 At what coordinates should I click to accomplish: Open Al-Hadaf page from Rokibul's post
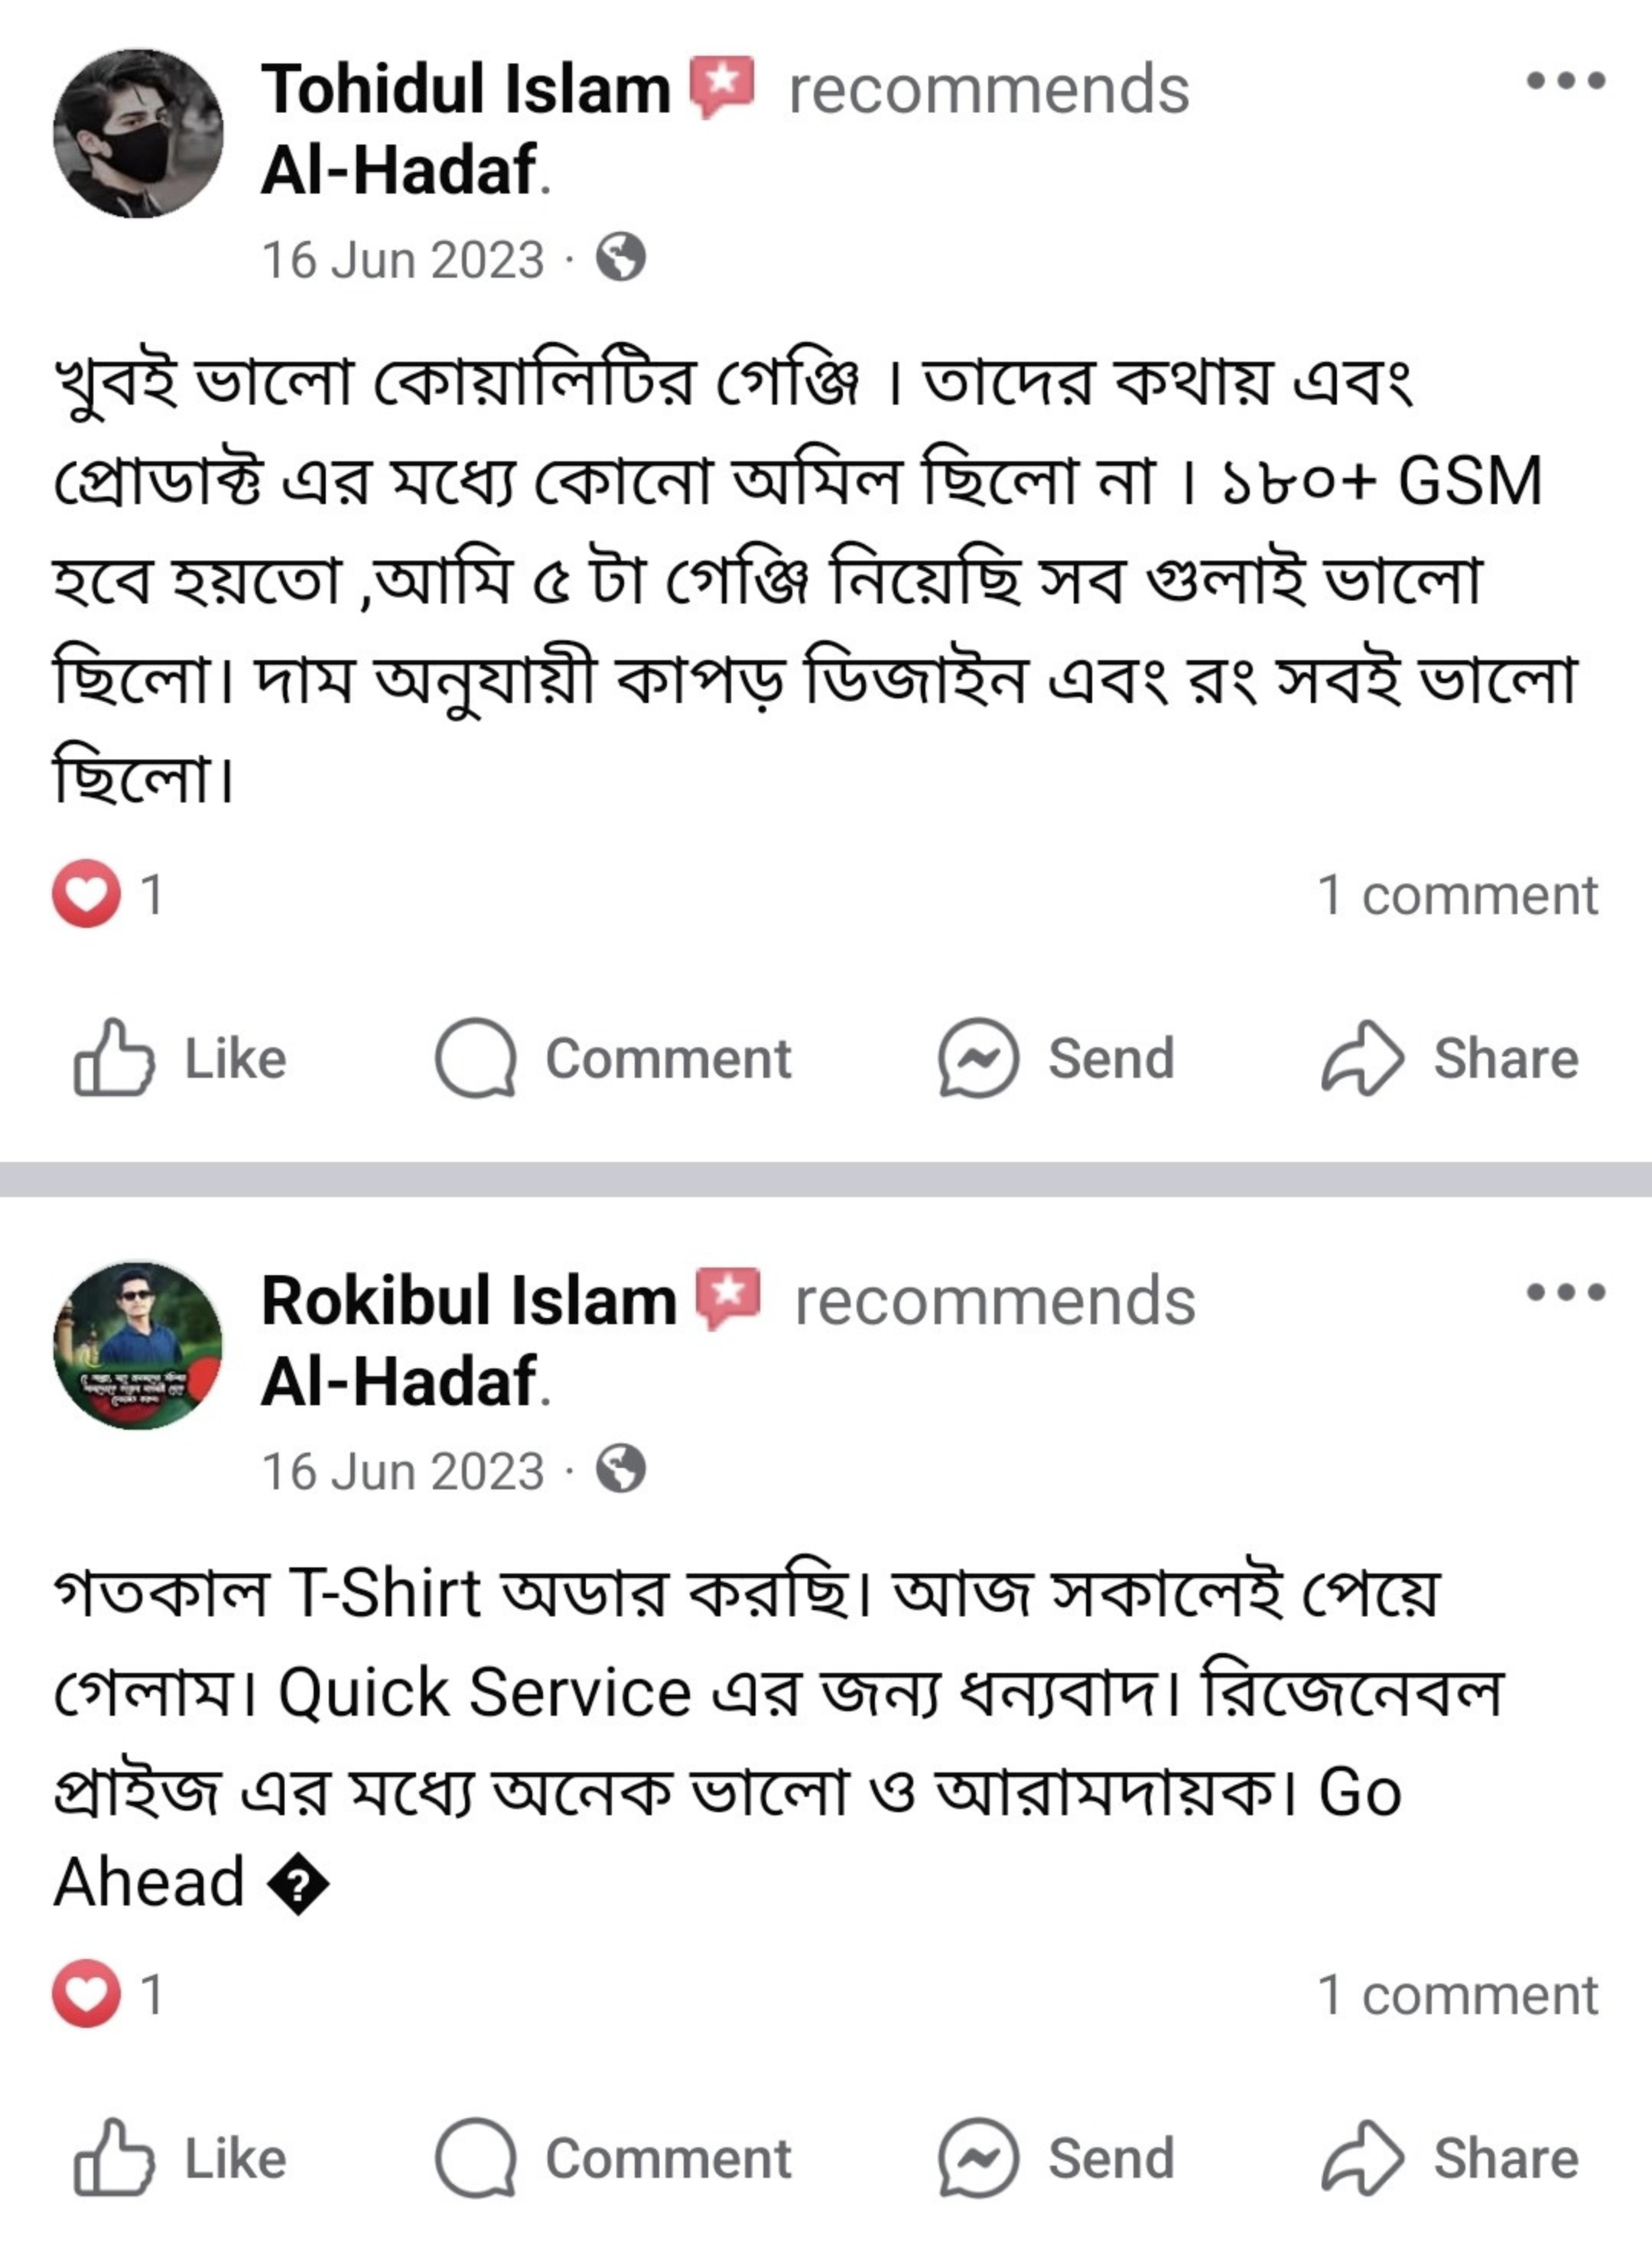pyautogui.click(x=399, y=1382)
